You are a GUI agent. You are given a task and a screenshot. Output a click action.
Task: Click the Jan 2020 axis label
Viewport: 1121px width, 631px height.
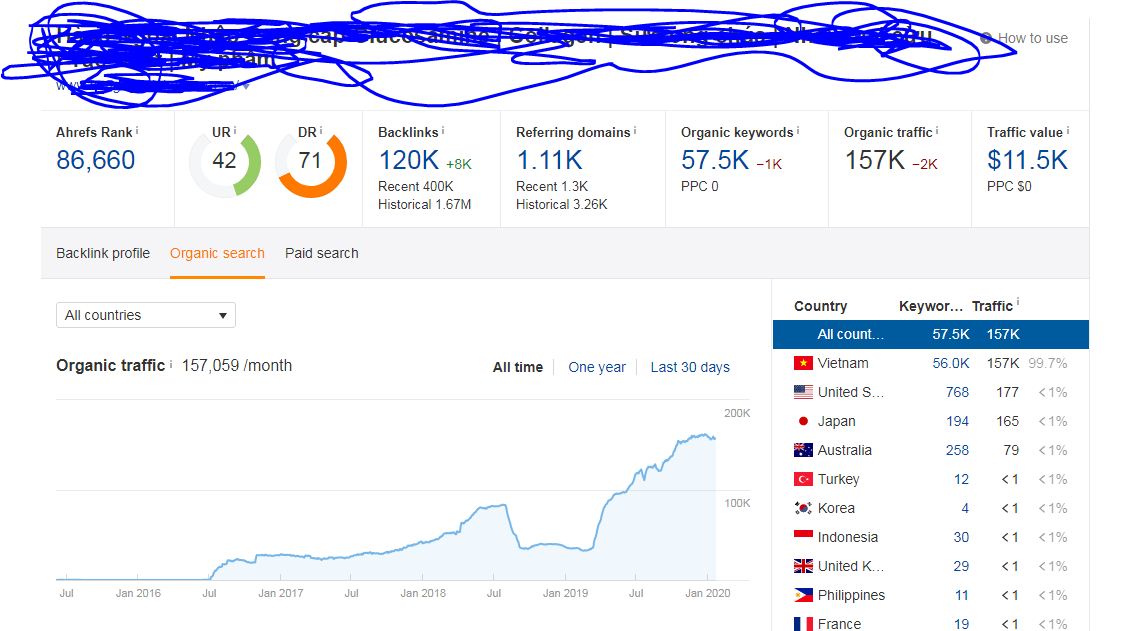click(708, 593)
